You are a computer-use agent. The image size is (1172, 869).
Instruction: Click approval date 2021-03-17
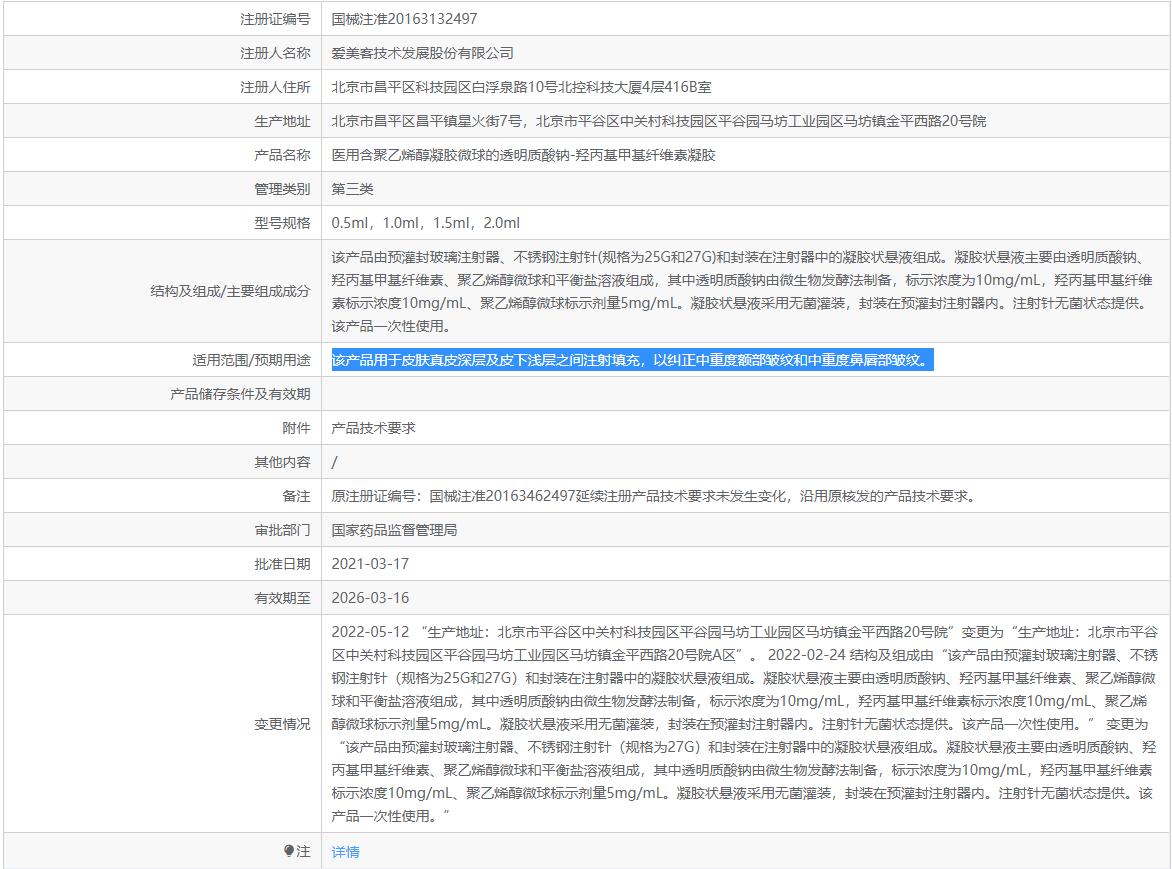click(x=370, y=564)
